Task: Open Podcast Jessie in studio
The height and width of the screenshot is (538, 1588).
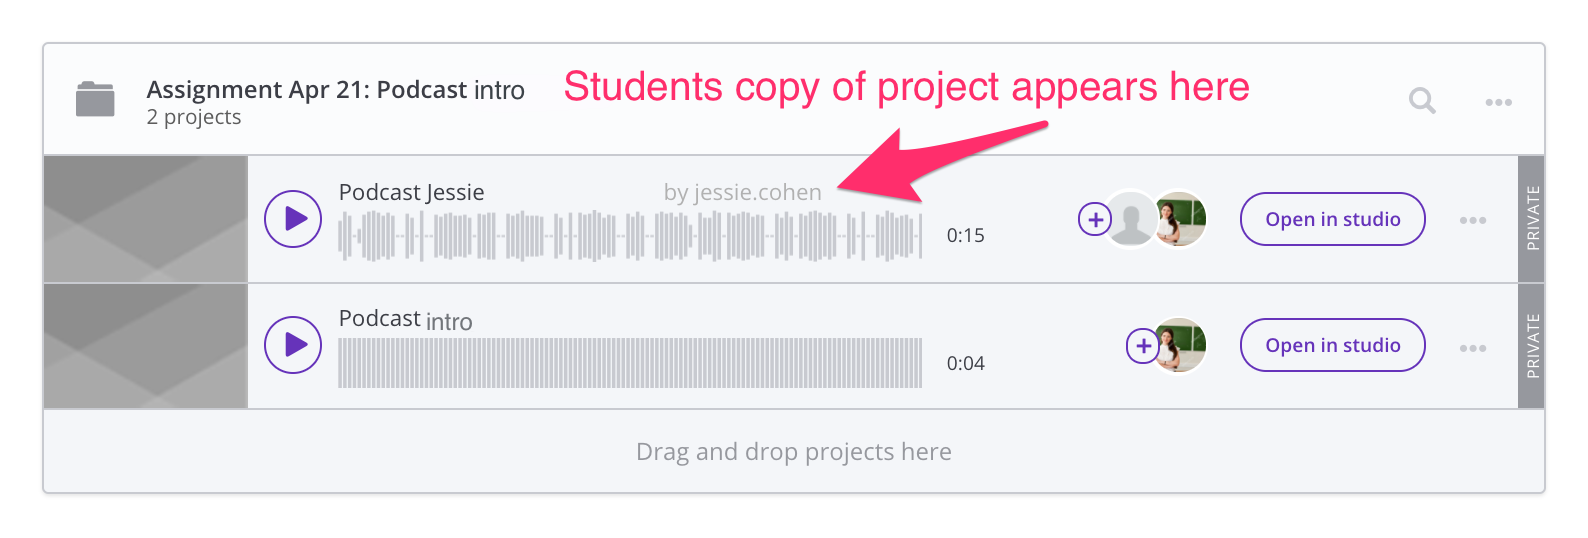Action: (1332, 219)
